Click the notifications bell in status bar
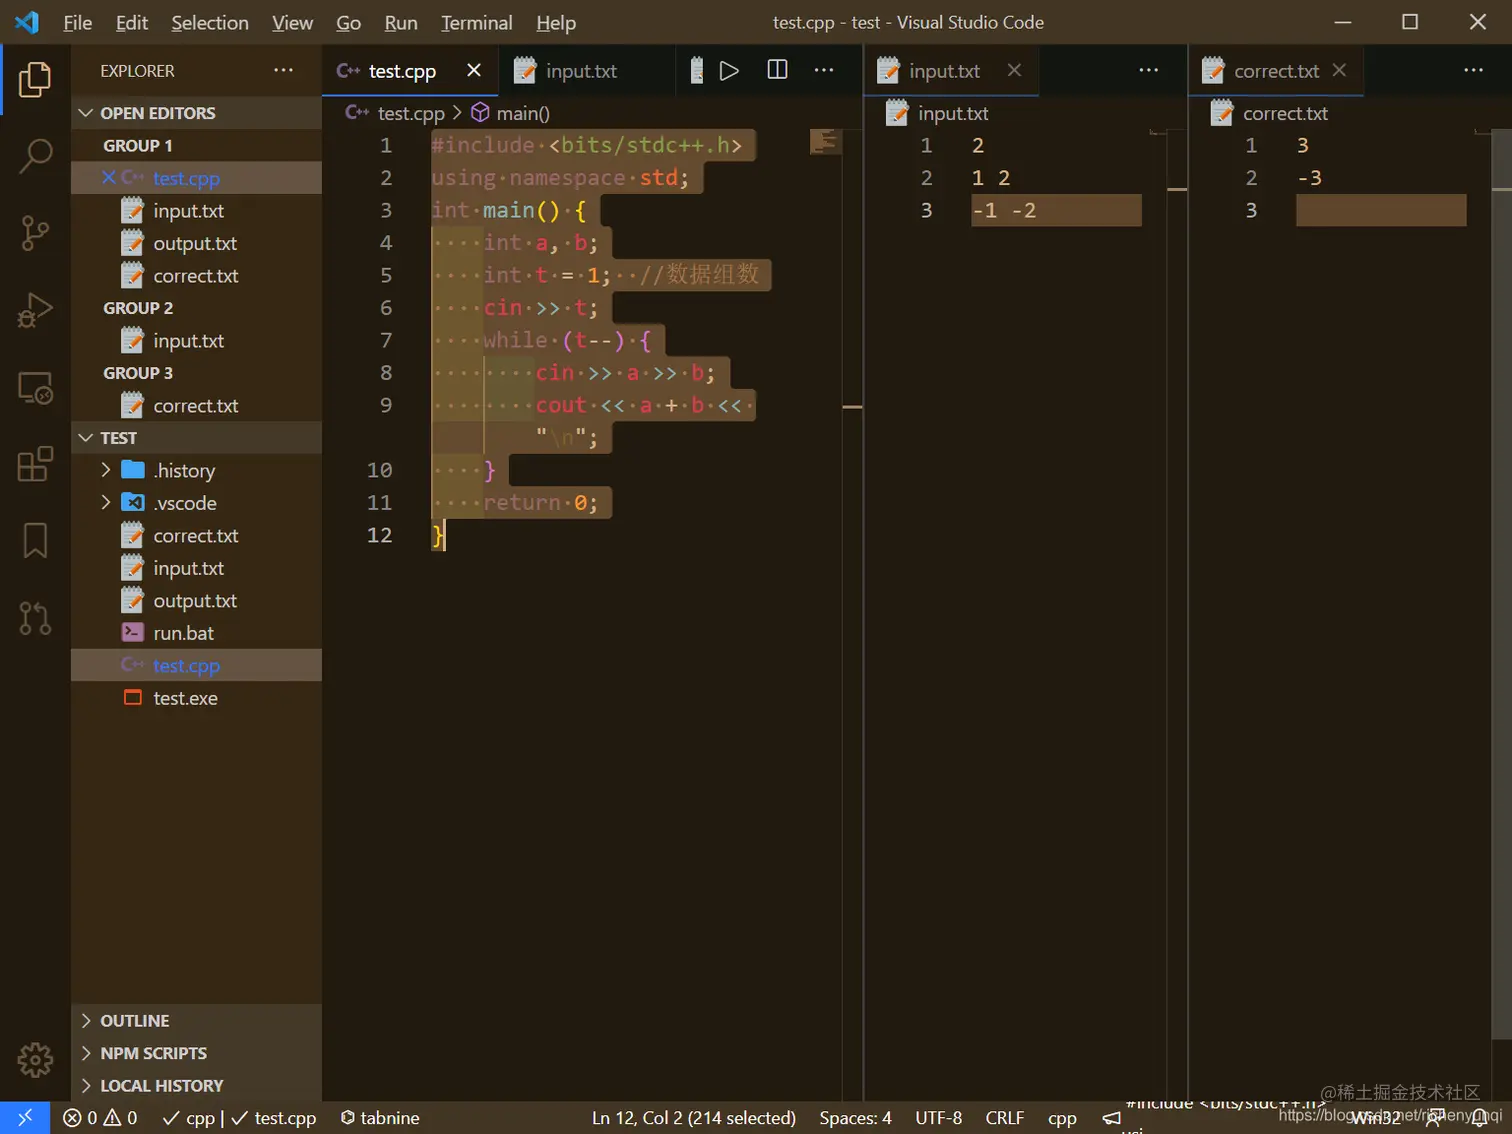 tap(1479, 1118)
